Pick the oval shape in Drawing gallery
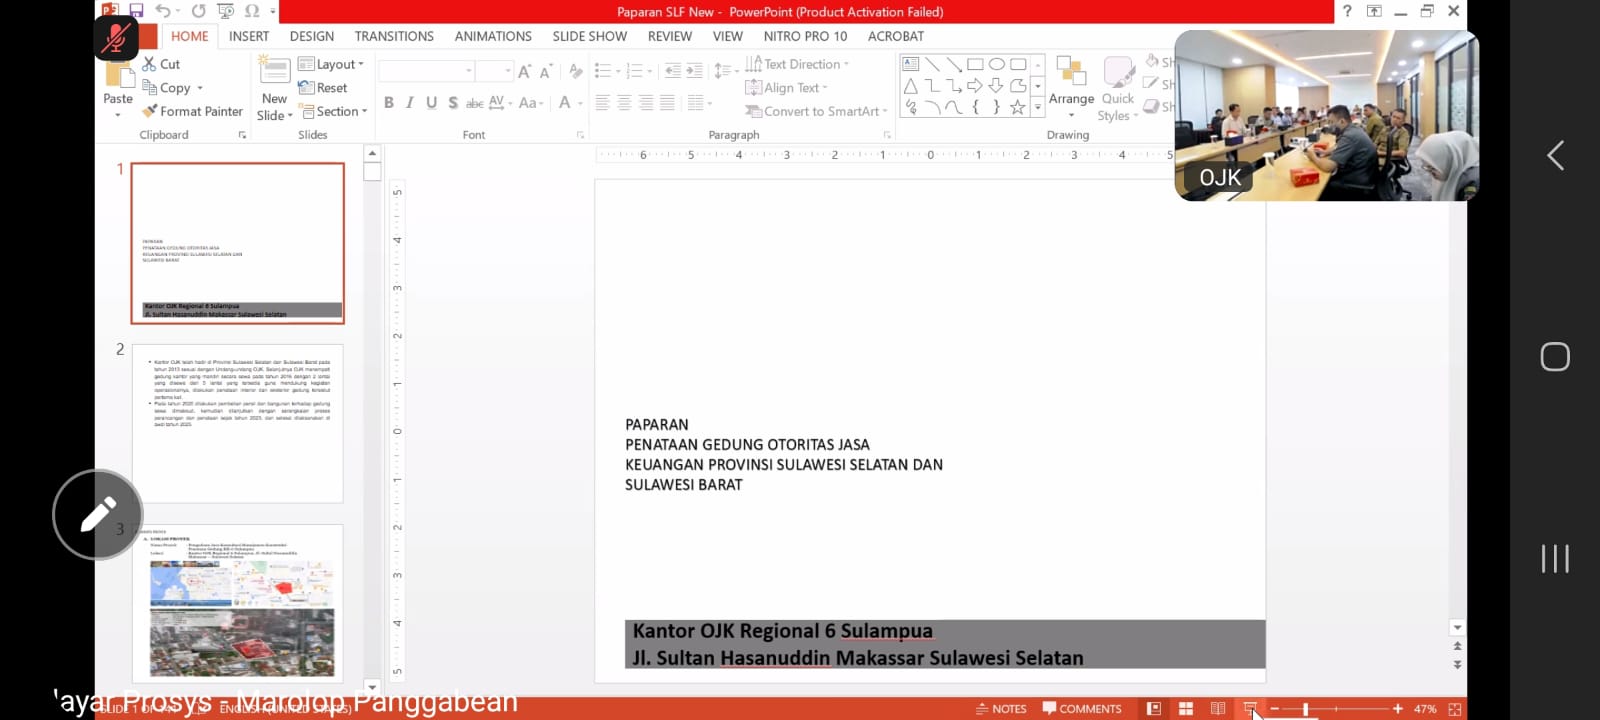Image resolution: width=1600 pixels, height=720 pixels. [x=997, y=64]
